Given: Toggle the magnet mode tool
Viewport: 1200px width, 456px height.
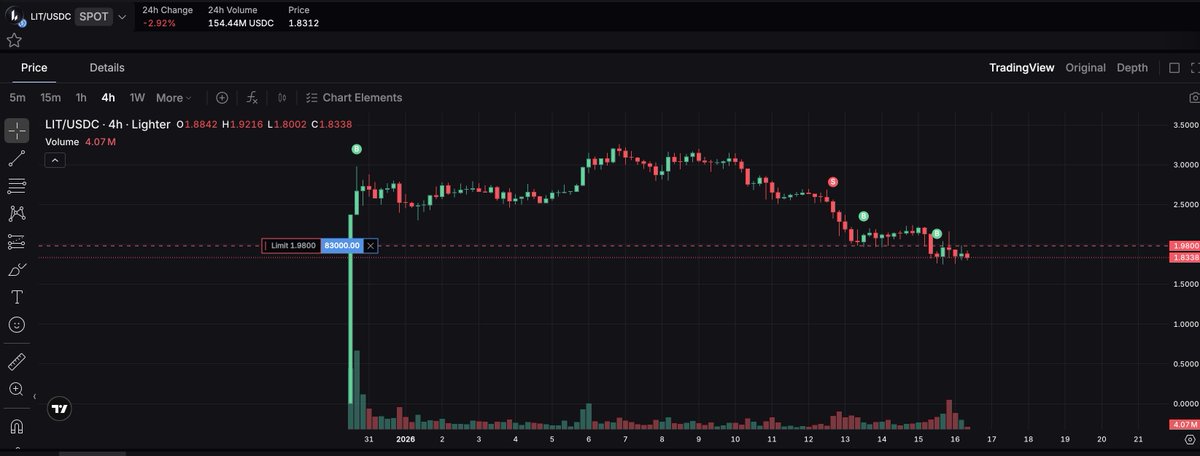Looking at the screenshot, I should click(x=16, y=427).
